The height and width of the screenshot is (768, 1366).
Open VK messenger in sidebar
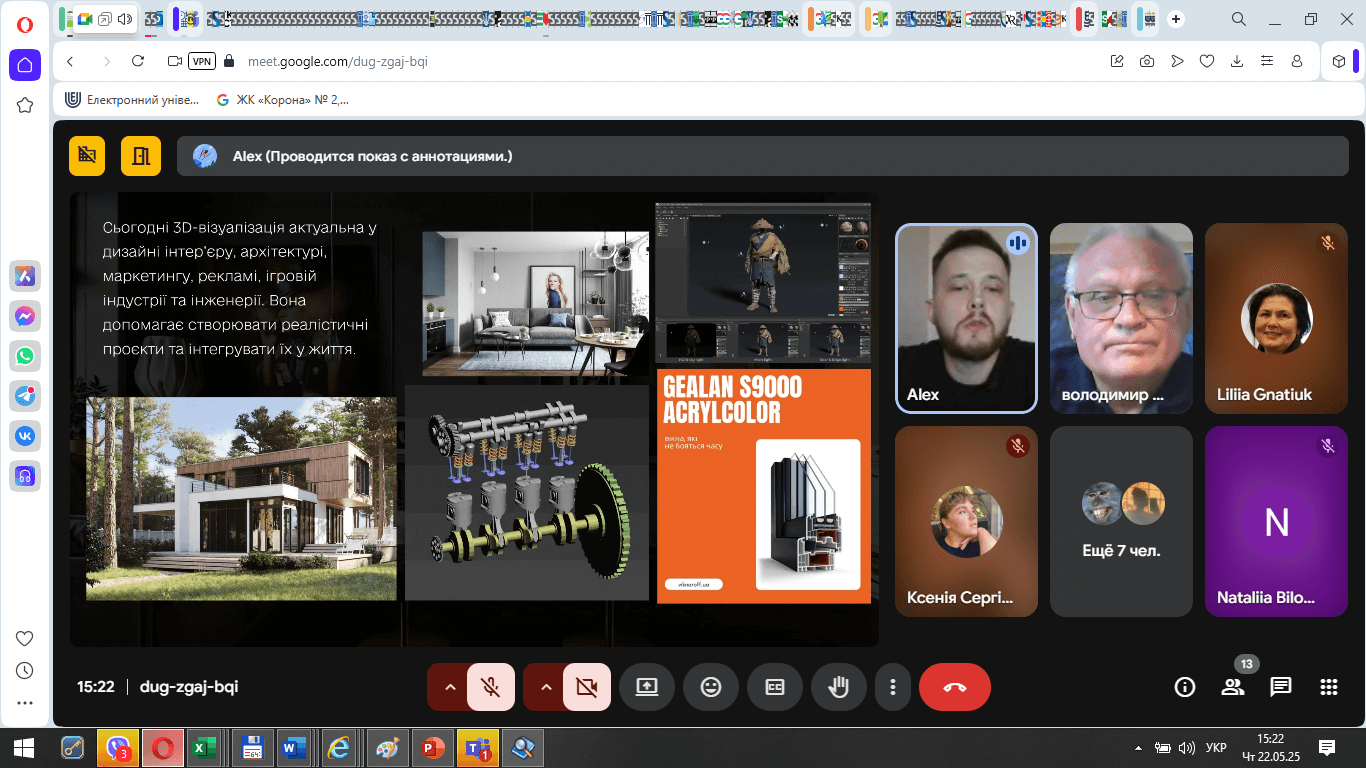(x=25, y=436)
